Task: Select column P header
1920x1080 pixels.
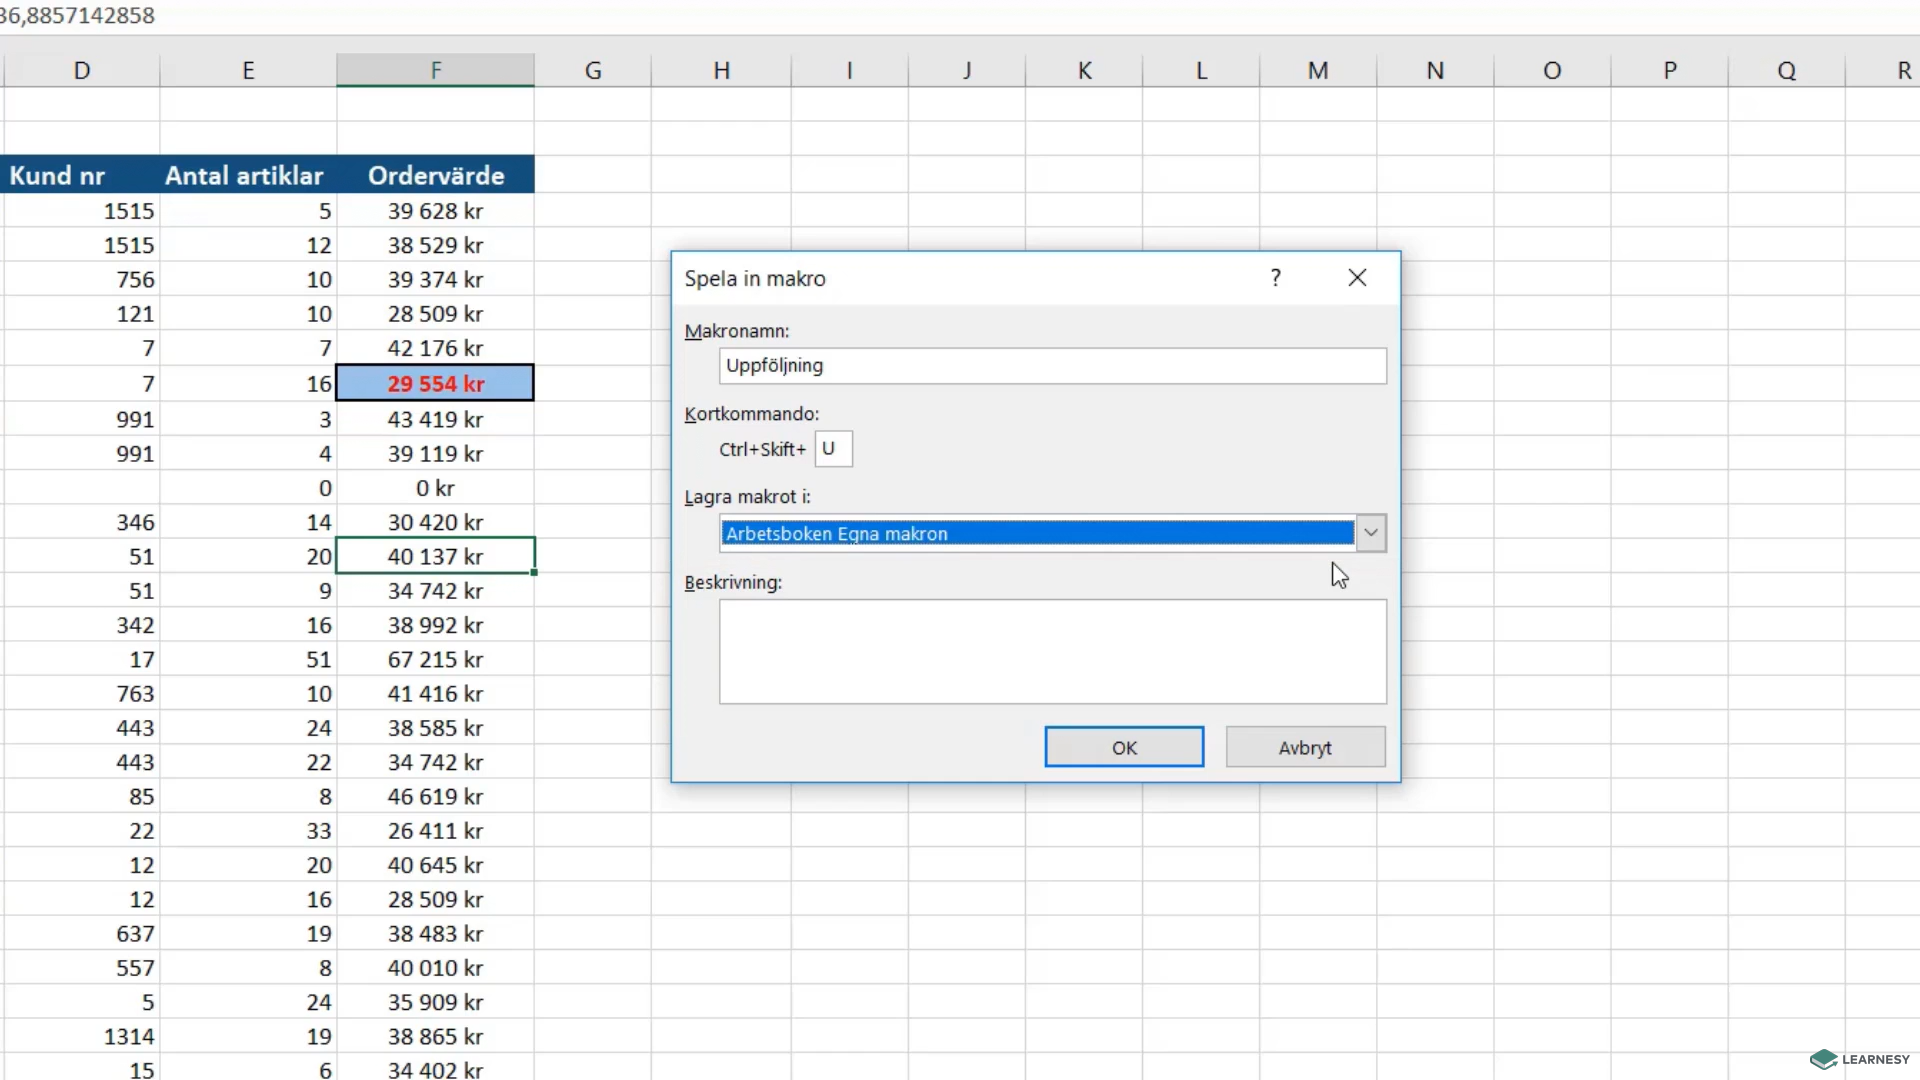Action: coord(1669,70)
